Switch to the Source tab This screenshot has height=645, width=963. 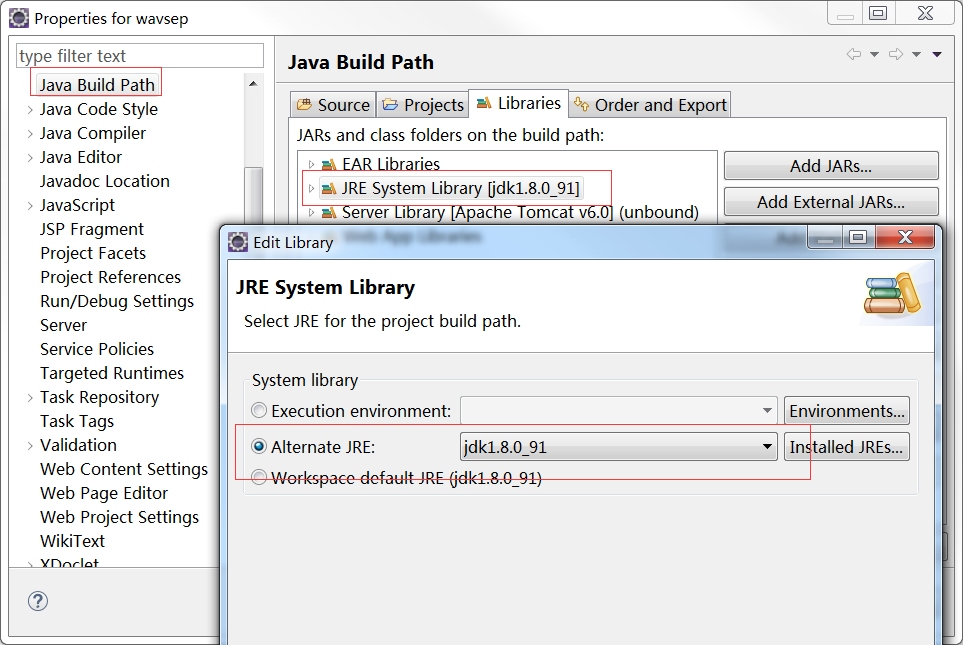tap(333, 105)
